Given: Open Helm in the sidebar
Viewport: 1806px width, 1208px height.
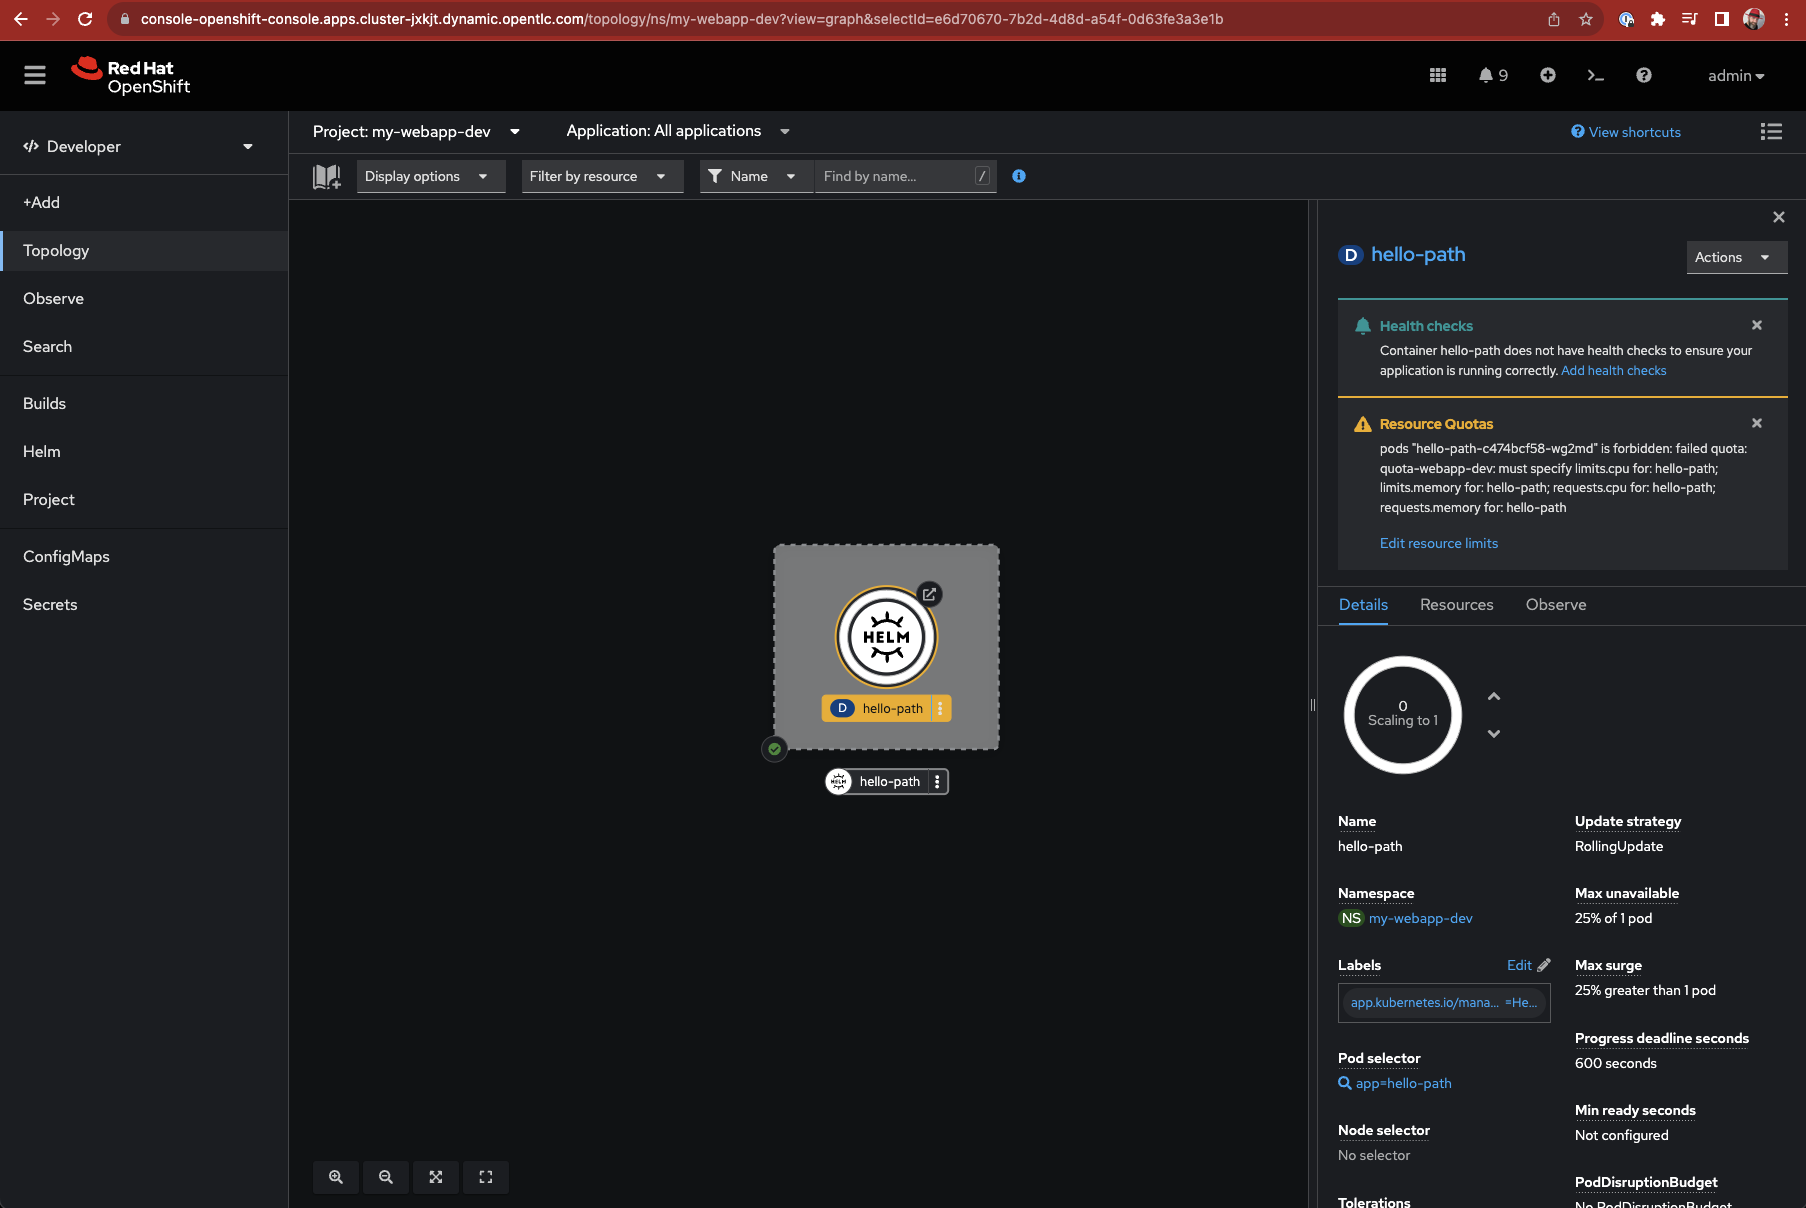Looking at the screenshot, I should [42, 452].
